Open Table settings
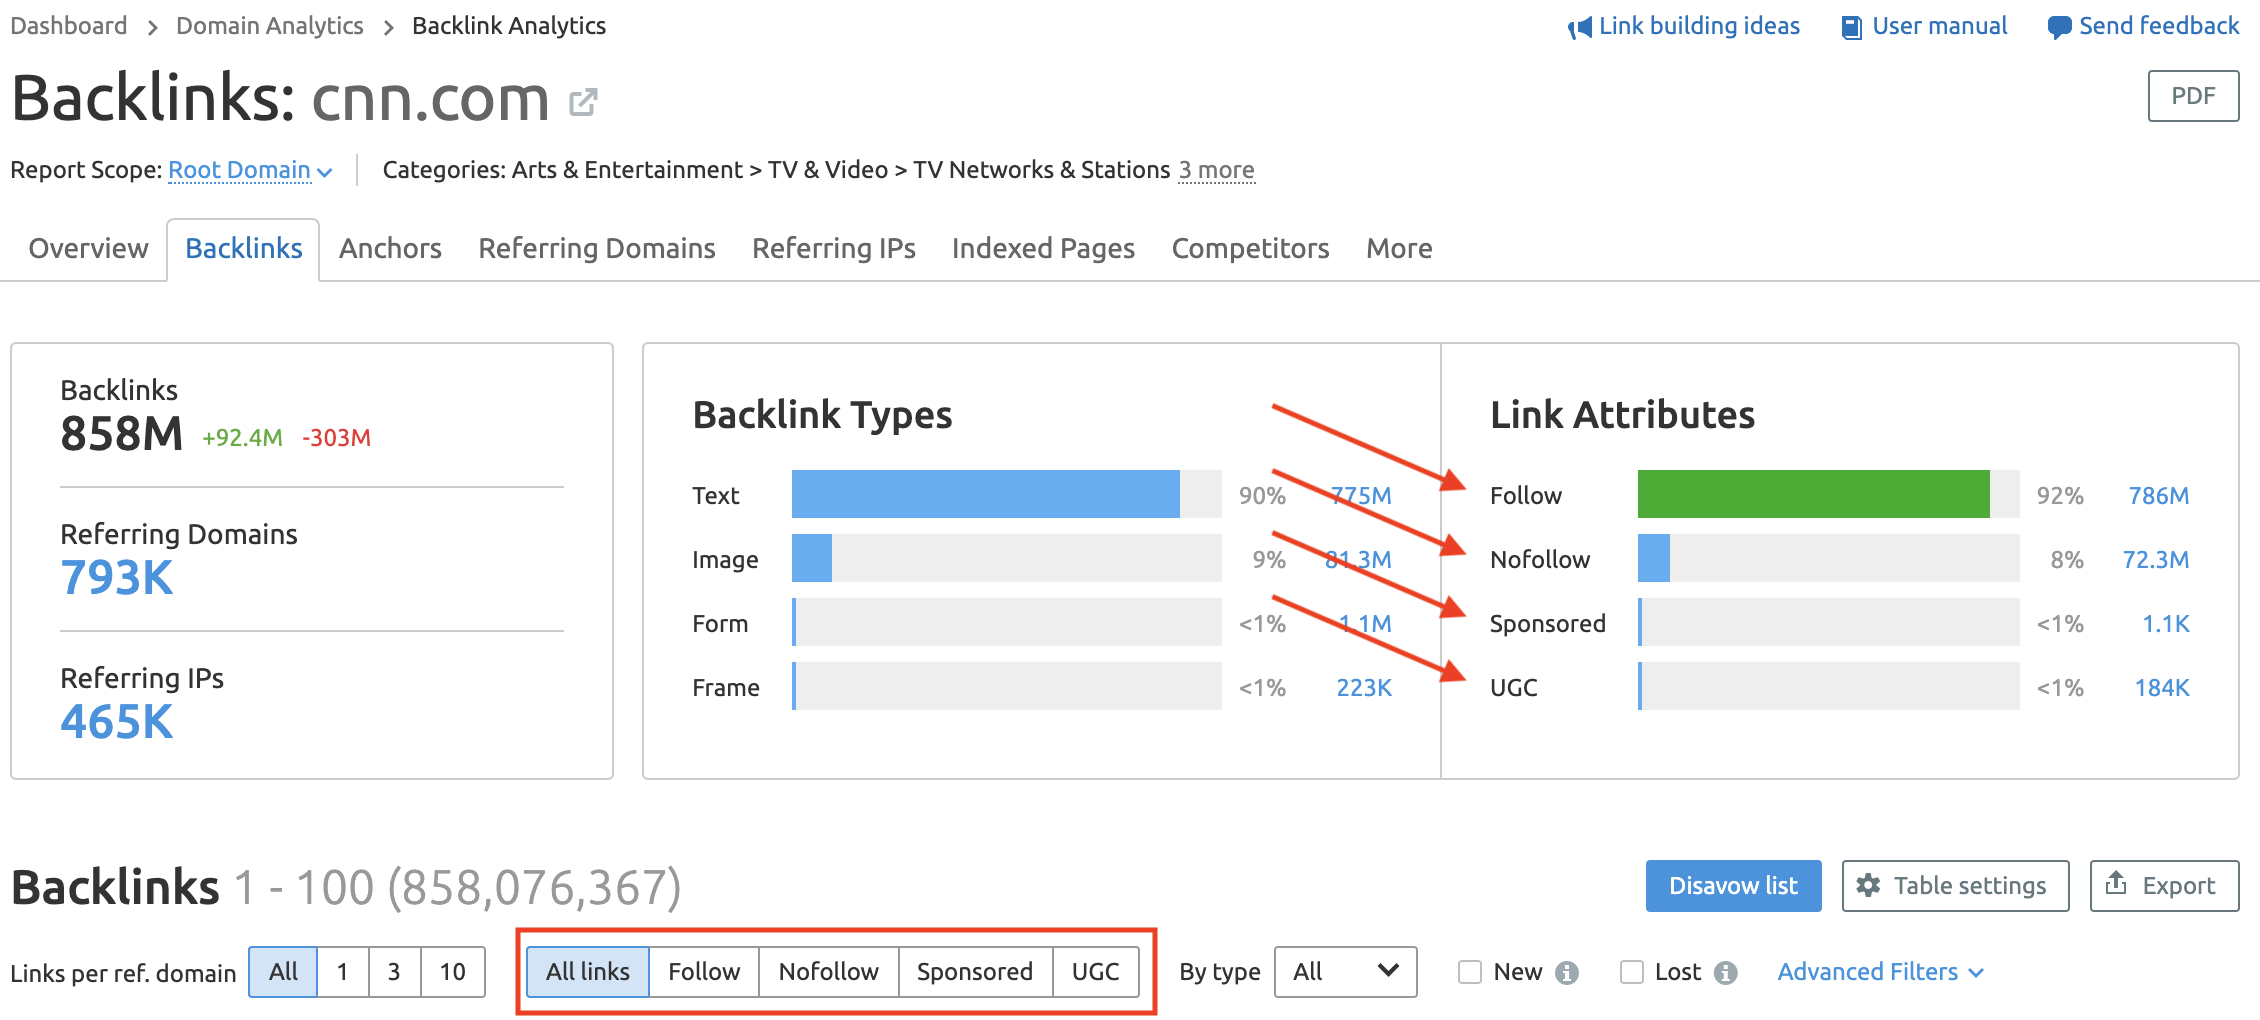Screen dimensions: 2260x1020 1955,886
